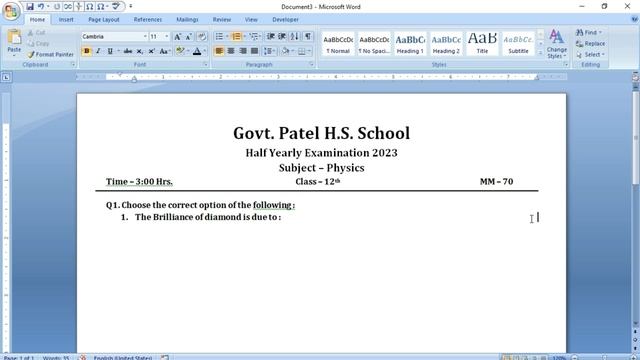Click the vertical scrollbar thumb

(x=636, y=139)
